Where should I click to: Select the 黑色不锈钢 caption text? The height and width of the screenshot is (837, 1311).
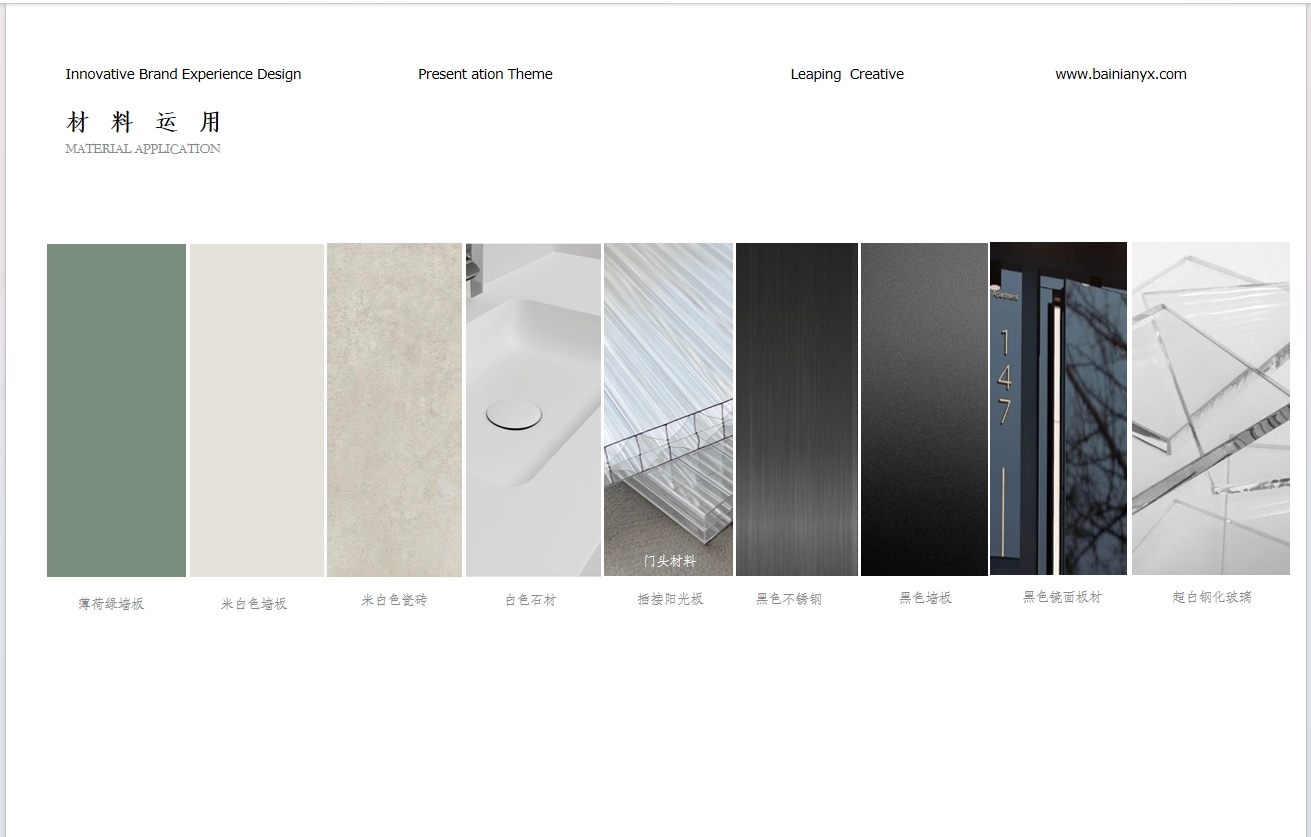pyautogui.click(x=788, y=599)
